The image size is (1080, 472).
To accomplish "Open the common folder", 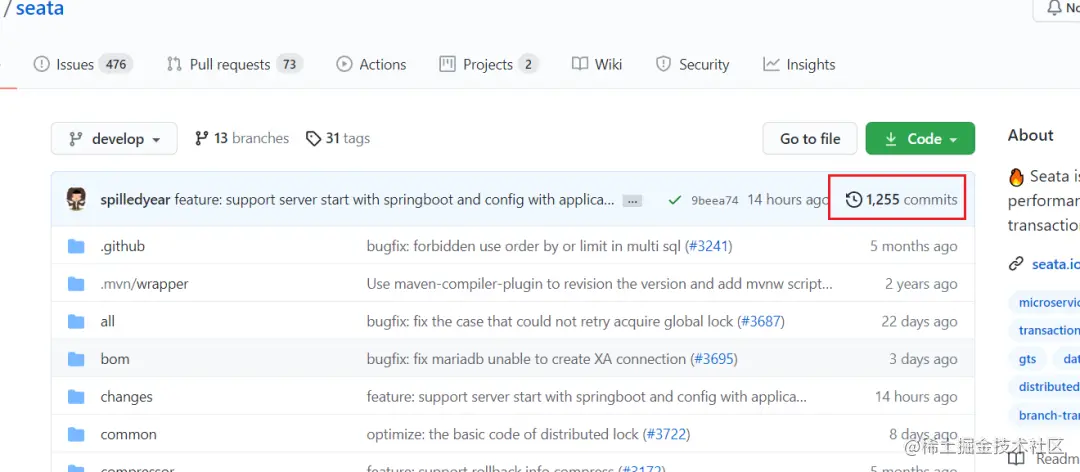I will tap(129, 435).
